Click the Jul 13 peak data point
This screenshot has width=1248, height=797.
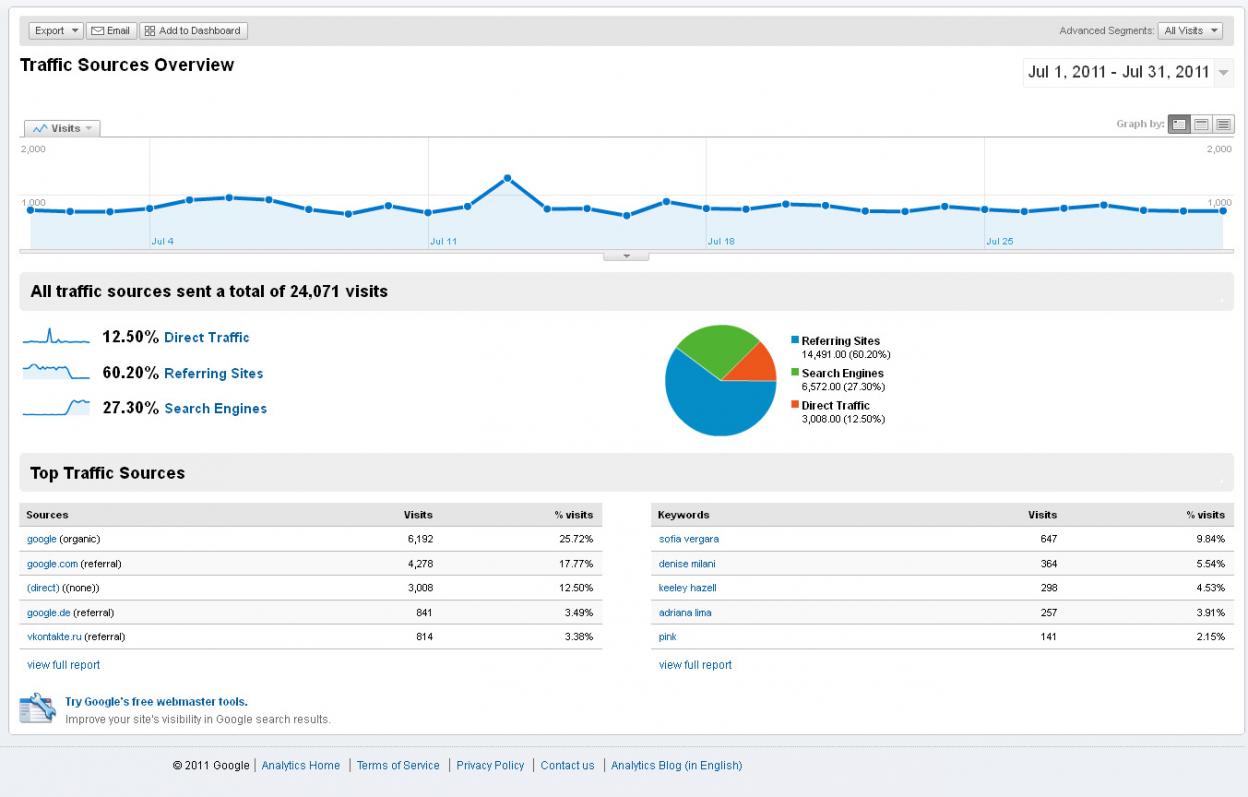[508, 178]
